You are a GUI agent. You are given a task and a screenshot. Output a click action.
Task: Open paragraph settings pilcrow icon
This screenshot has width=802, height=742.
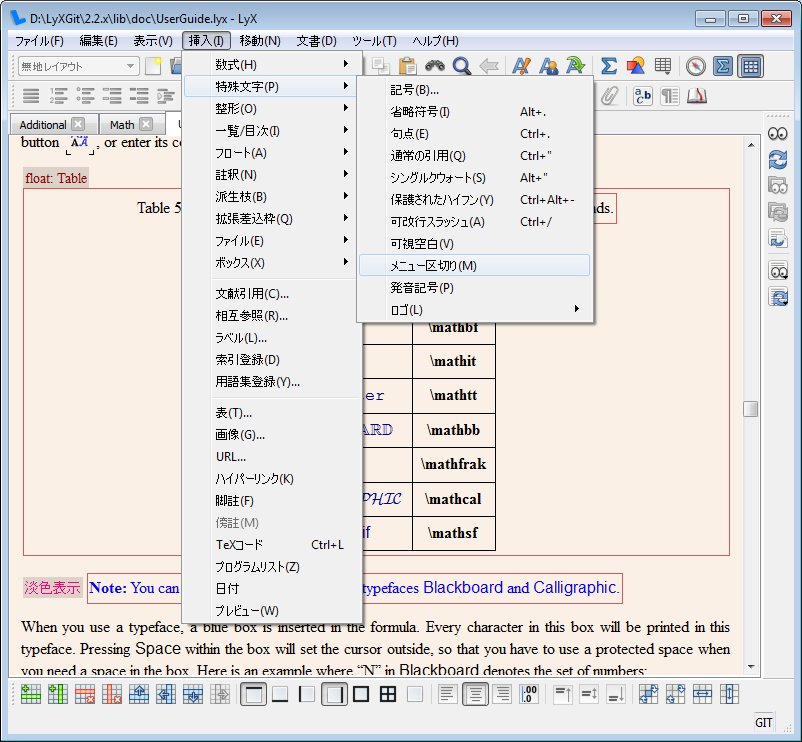670,96
